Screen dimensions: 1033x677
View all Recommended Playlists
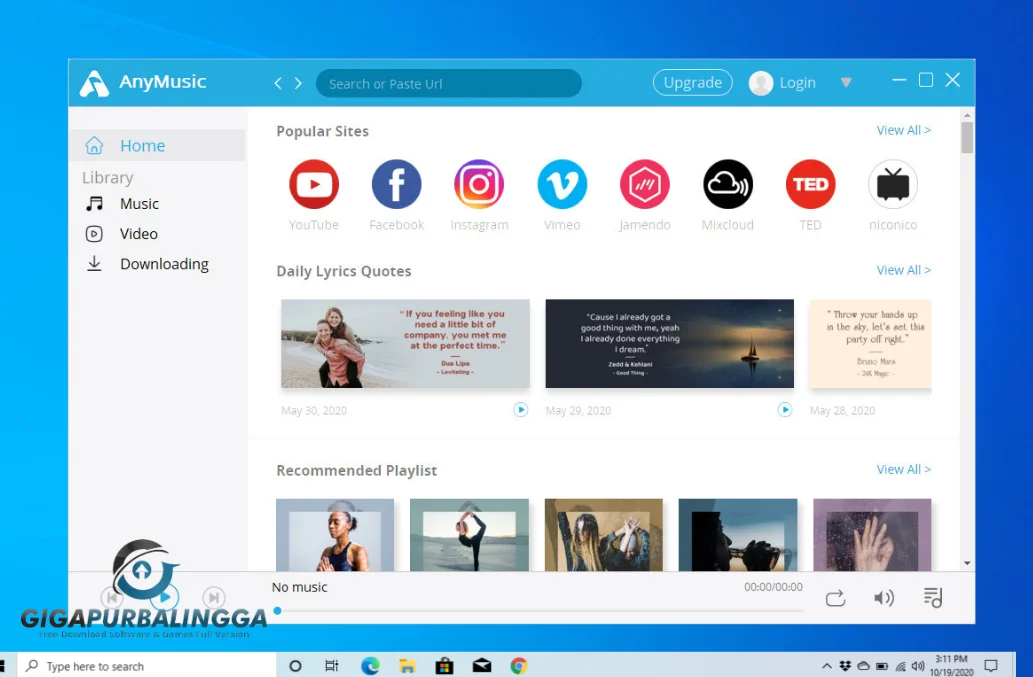pos(903,470)
